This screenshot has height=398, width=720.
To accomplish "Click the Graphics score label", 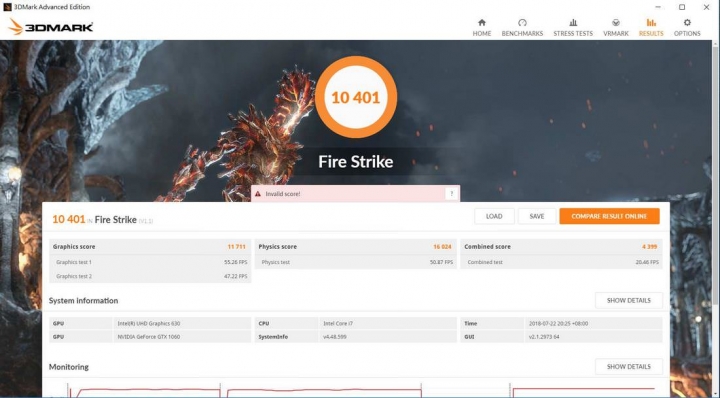I will [x=74, y=247].
